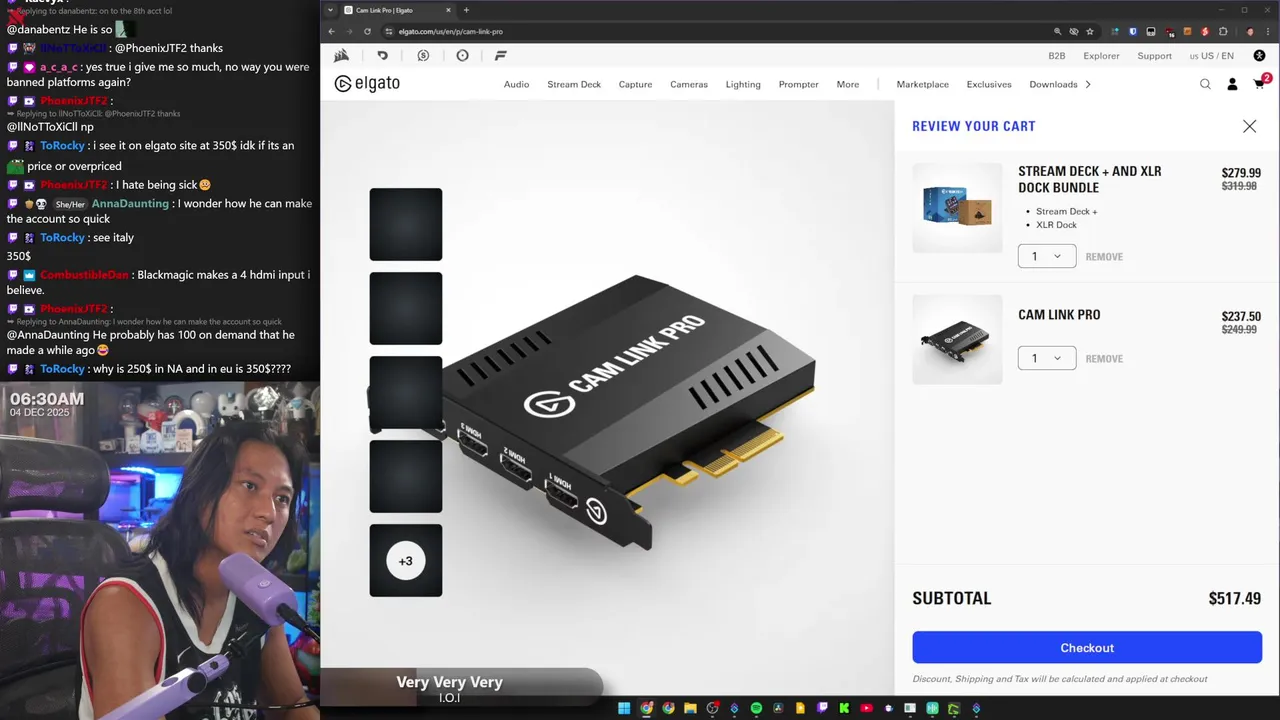Change the US / EN region selector
The width and height of the screenshot is (1280, 720).
(x=1211, y=56)
